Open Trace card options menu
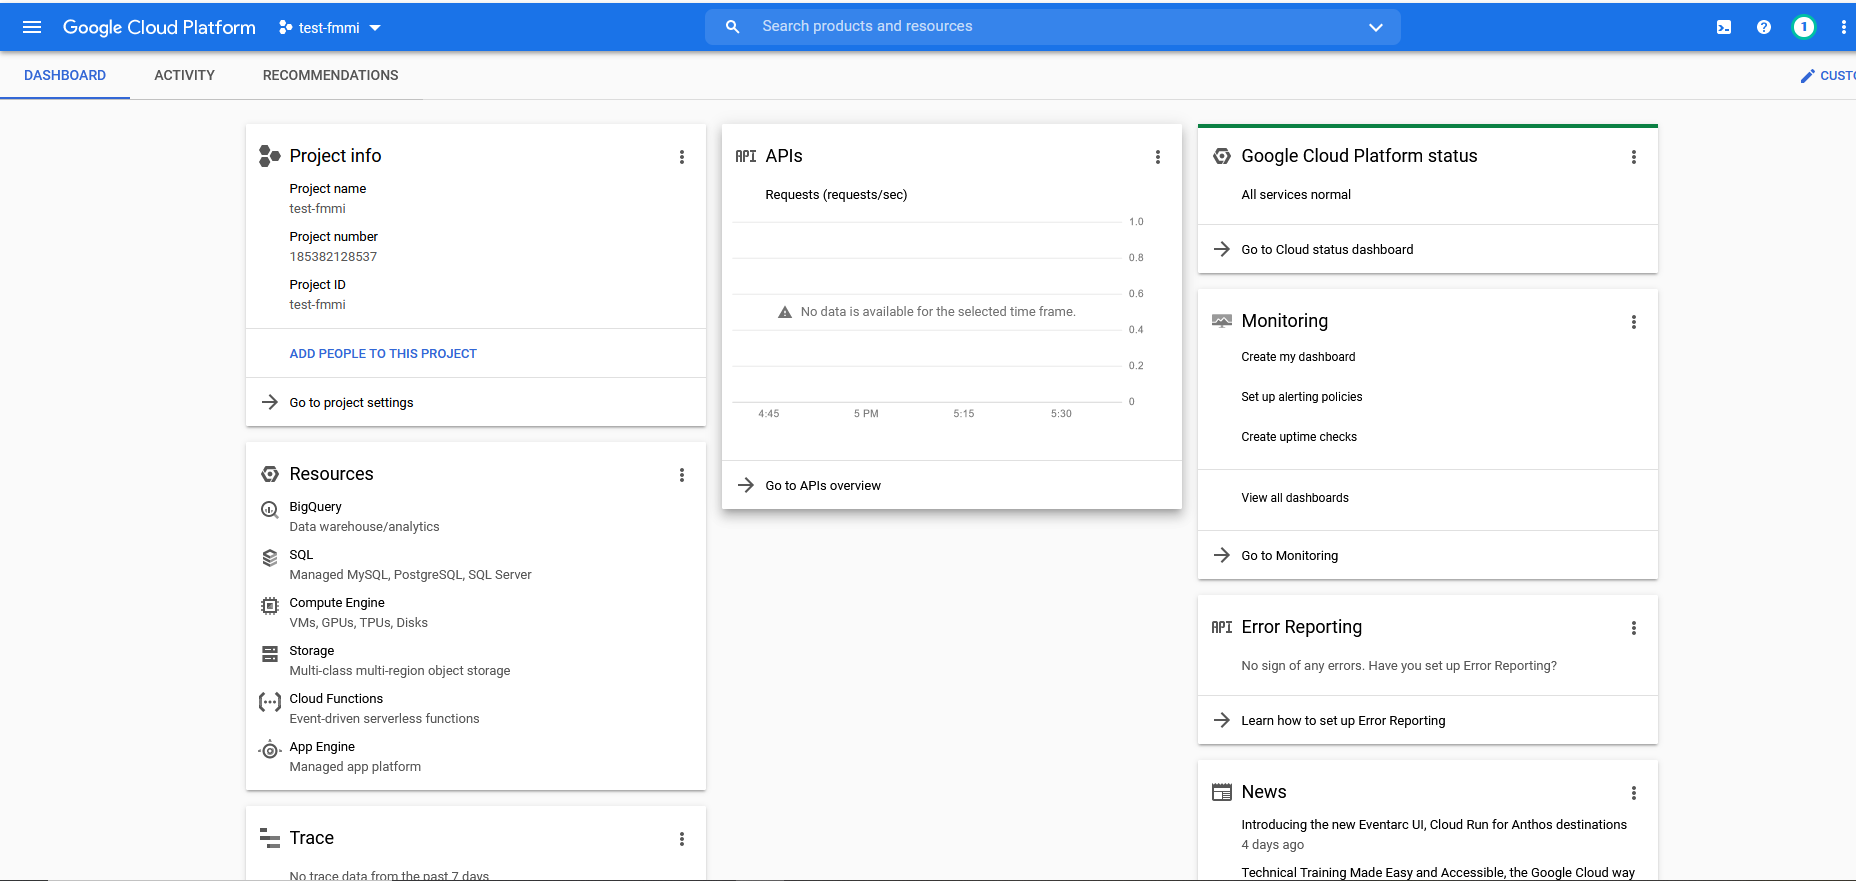Viewport: 1856px width, 881px height. click(682, 839)
